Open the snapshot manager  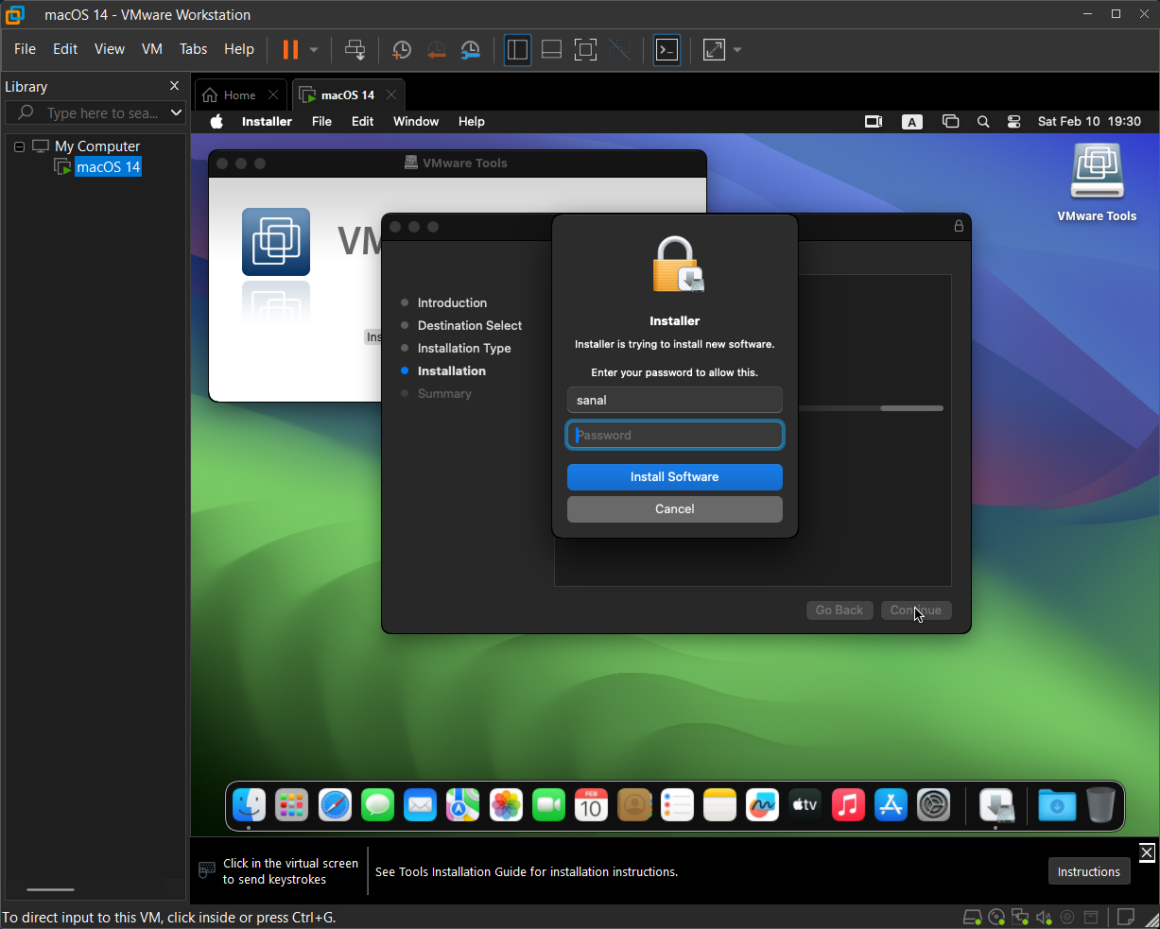471,50
